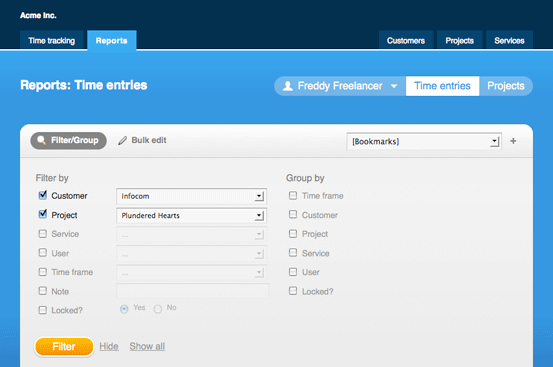Click the Hide link
The width and height of the screenshot is (553, 367).
109,346
